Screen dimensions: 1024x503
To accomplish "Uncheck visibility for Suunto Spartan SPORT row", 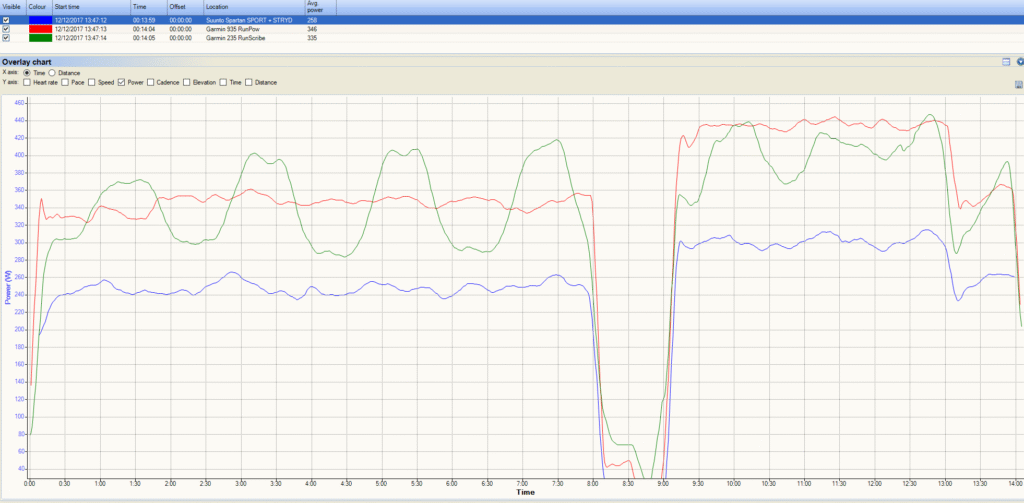I will click(x=6, y=20).
